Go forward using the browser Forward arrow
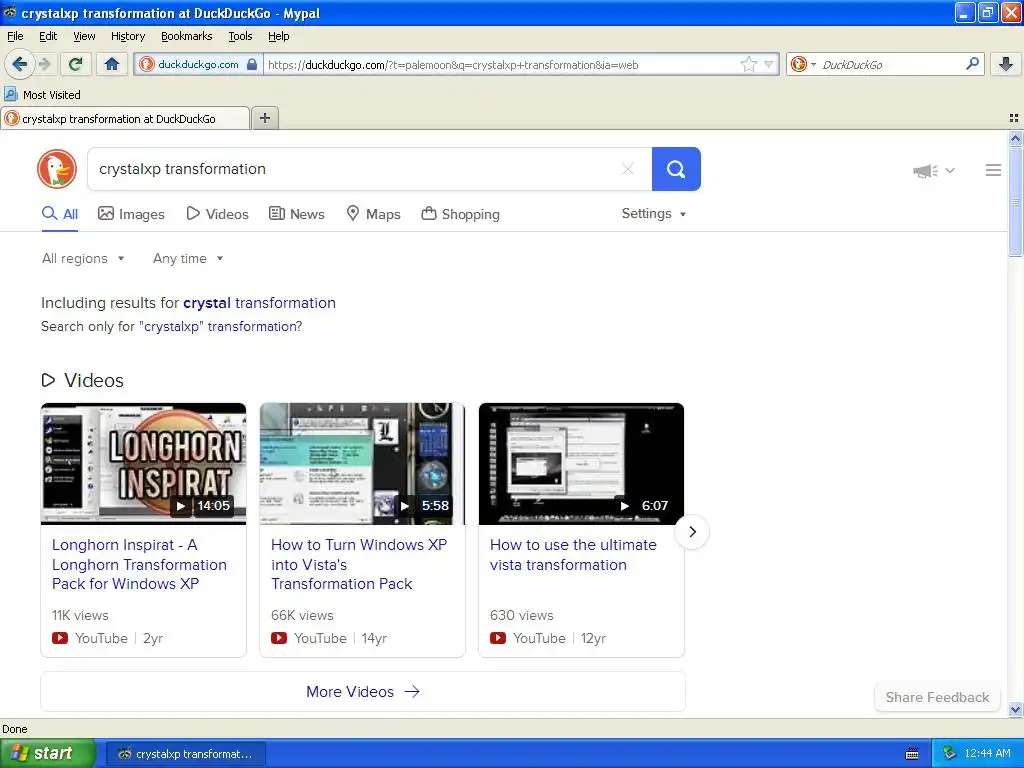Screen dimensions: 1024x768 coord(44,64)
